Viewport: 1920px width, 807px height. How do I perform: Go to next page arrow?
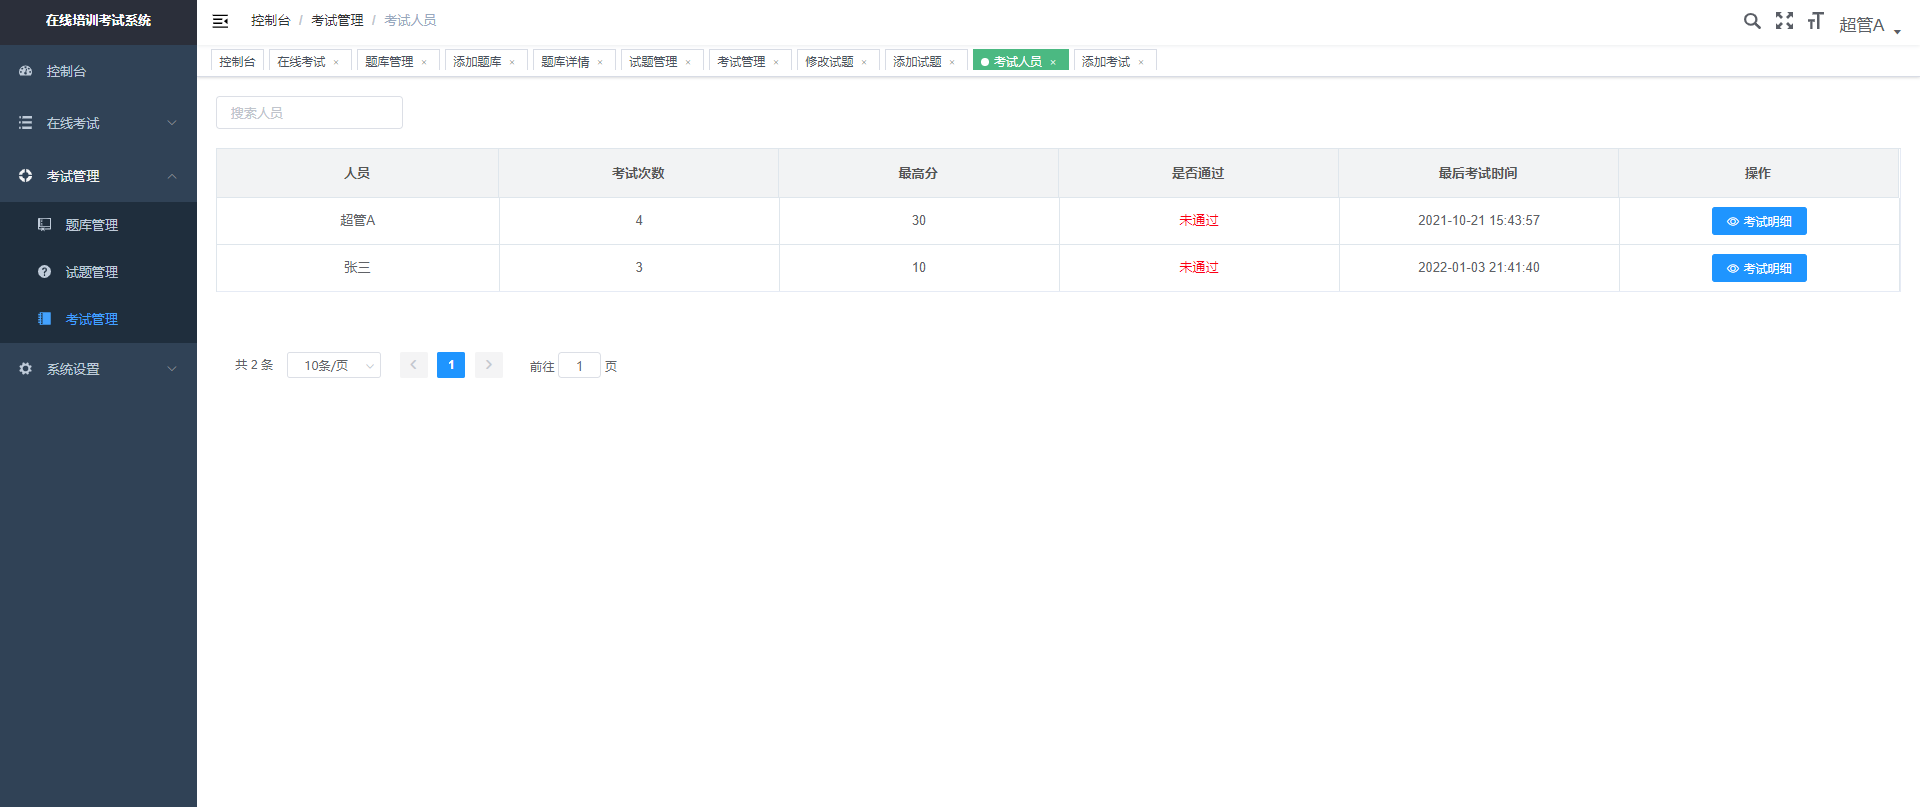pyautogui.click(x=489, y=365)
